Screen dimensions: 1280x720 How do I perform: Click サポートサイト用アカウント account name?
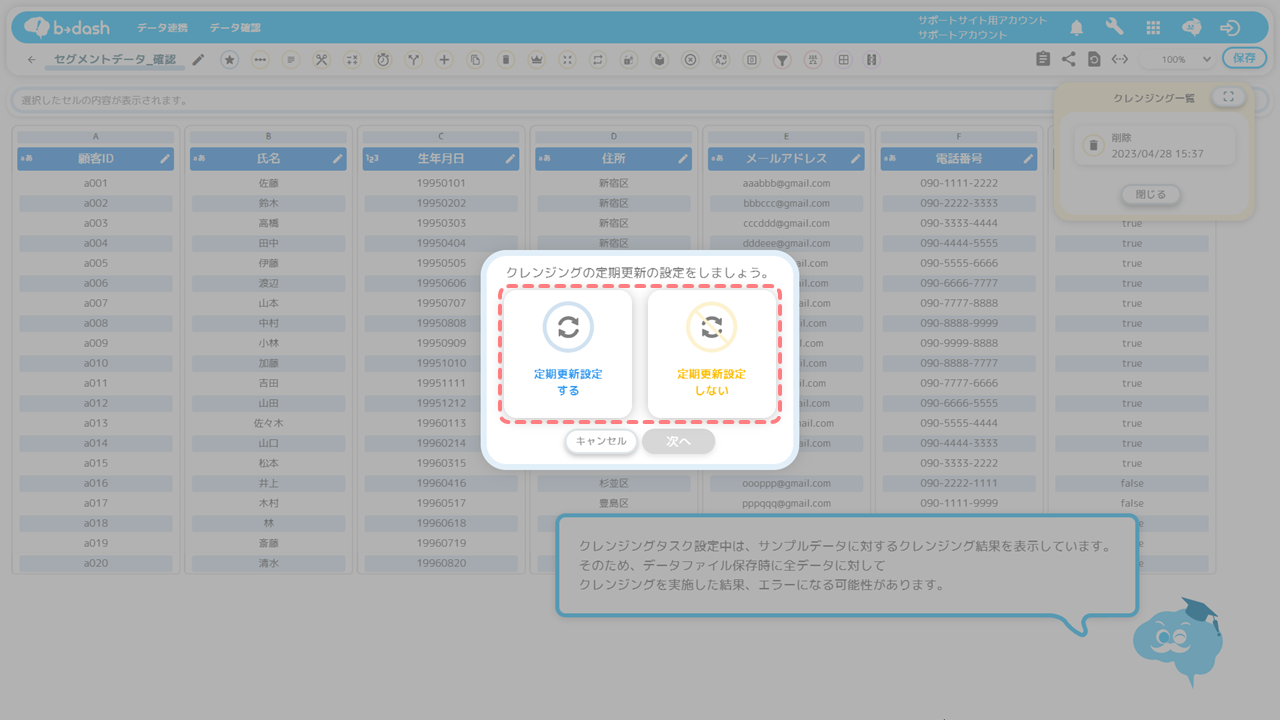[x=983, y=20]
